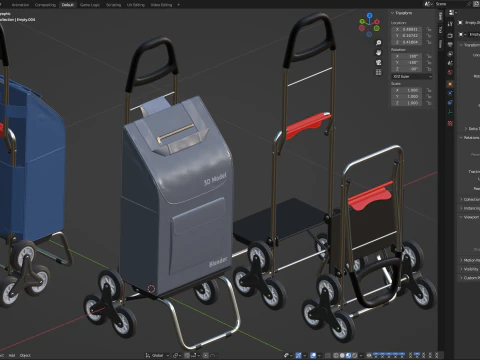Screen dimensions: 480x360
Task: Toggle proportional editing in viewport header
Action: coord(206,355)
